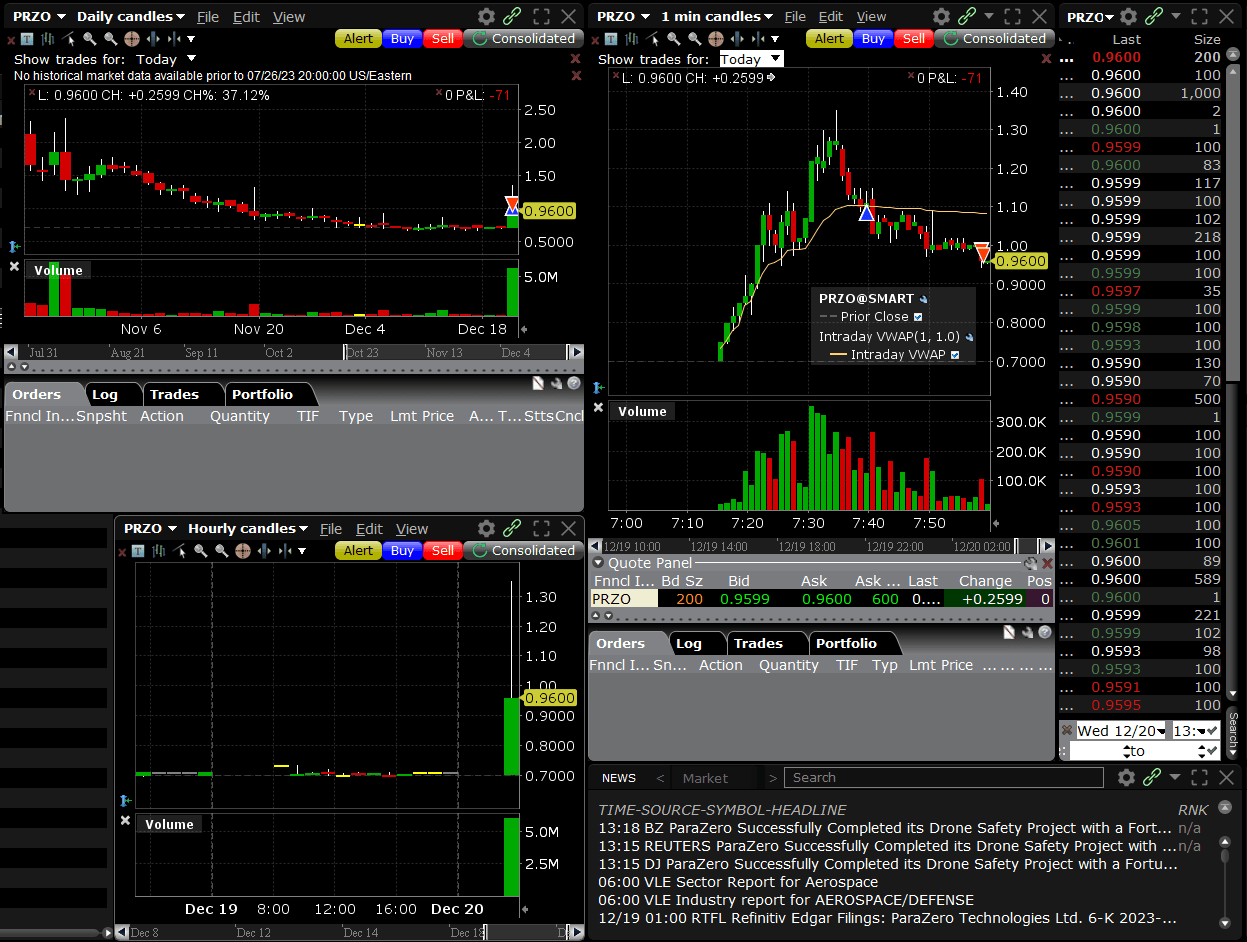The image size is (1247, 942).
Task: Click the green link icon on the 1 min candles chart
Action: (x=967, y=17)
